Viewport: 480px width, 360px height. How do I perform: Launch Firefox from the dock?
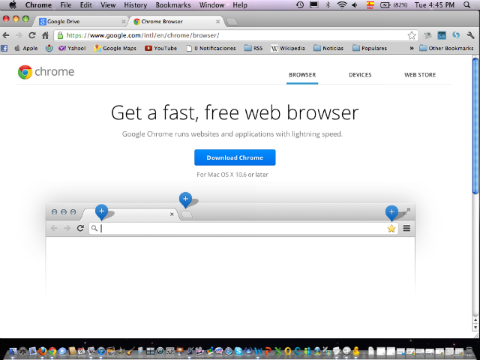[x=42, y=351]
